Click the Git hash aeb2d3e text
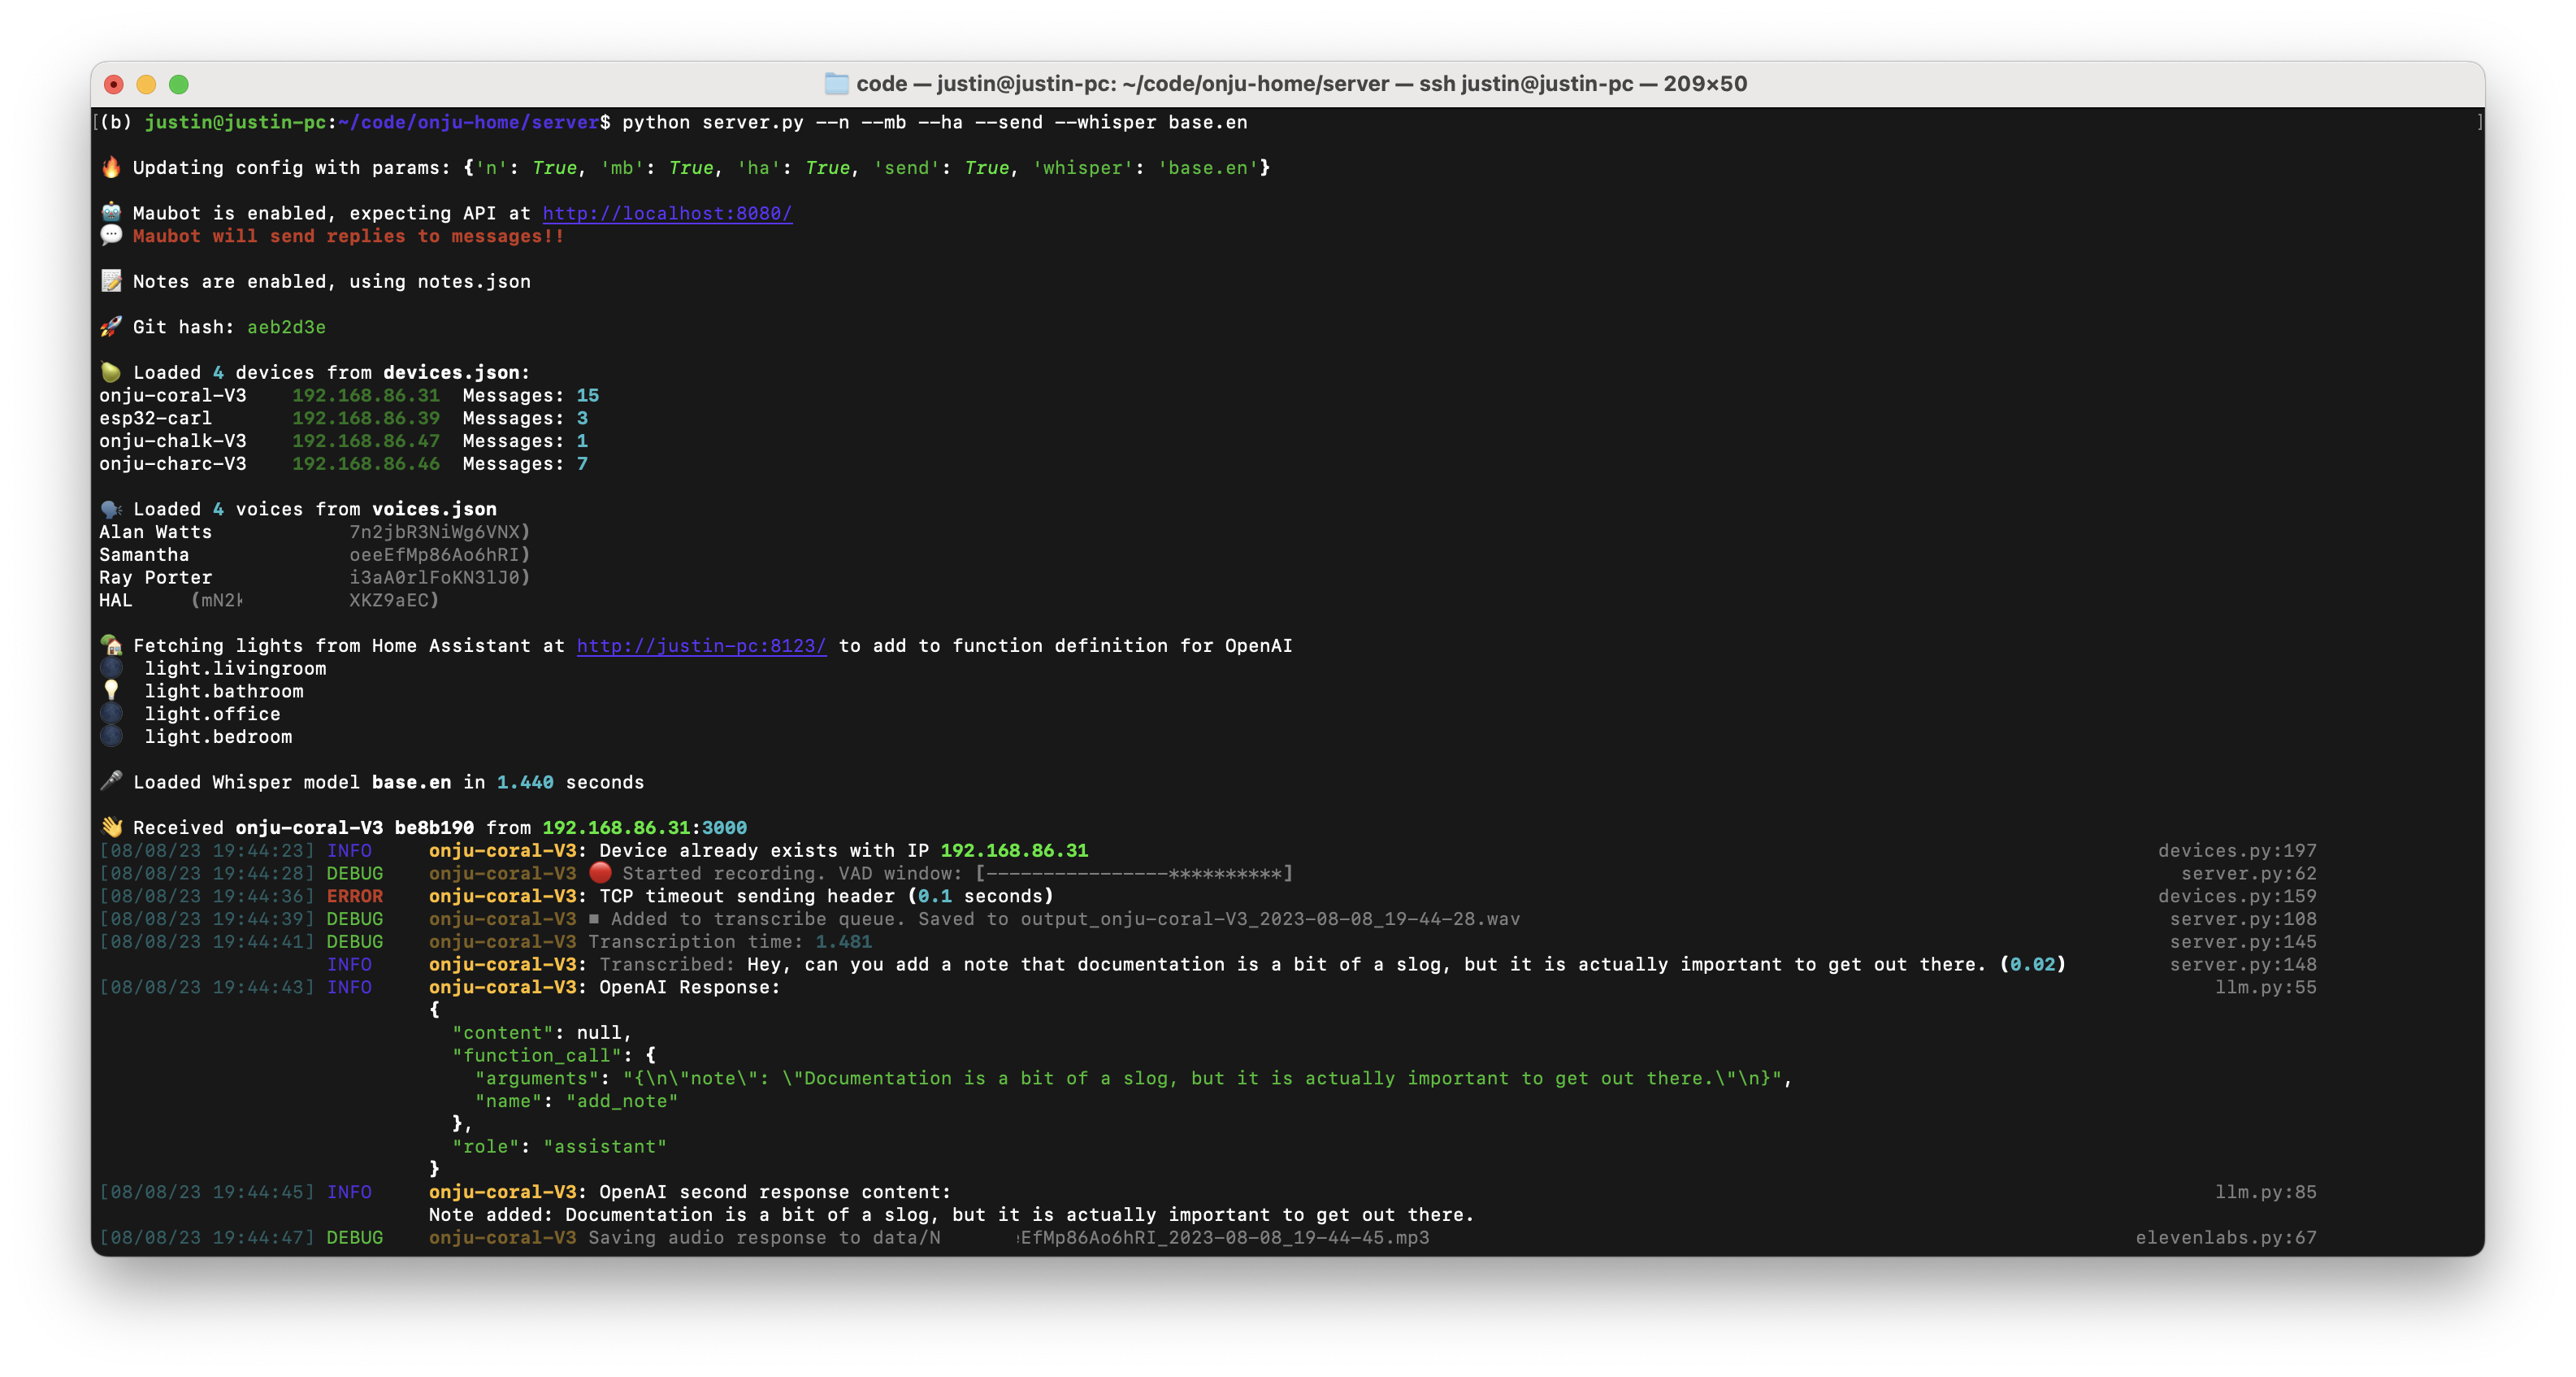This screenshot has height=1377, width=2576. (286, 327)
